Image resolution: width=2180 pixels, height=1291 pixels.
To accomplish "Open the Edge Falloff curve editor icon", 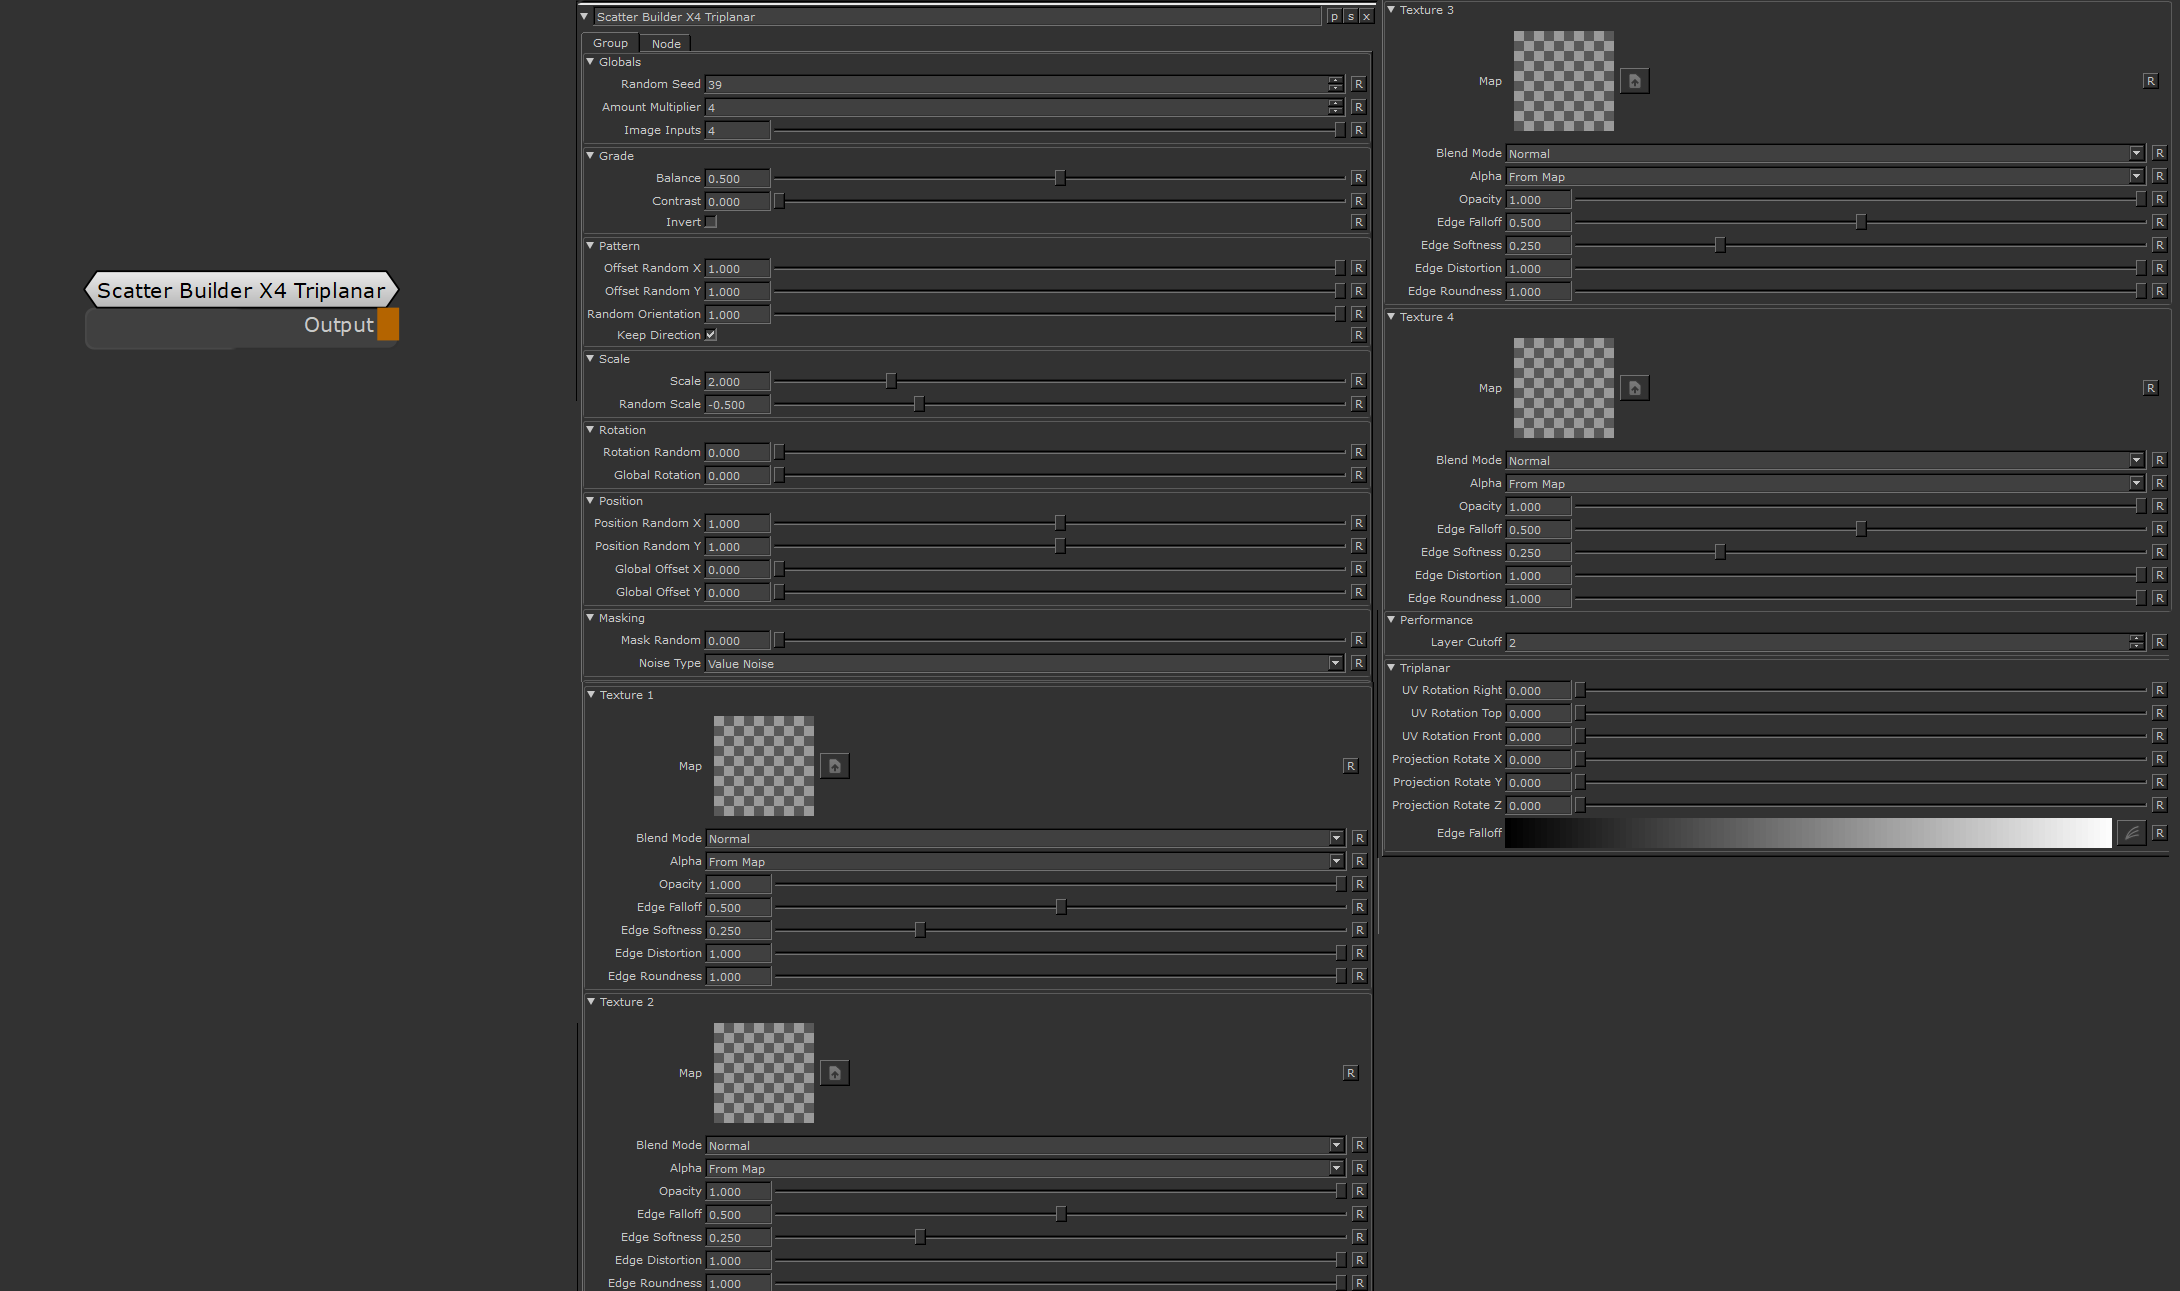I will (x=2131, y=833).
